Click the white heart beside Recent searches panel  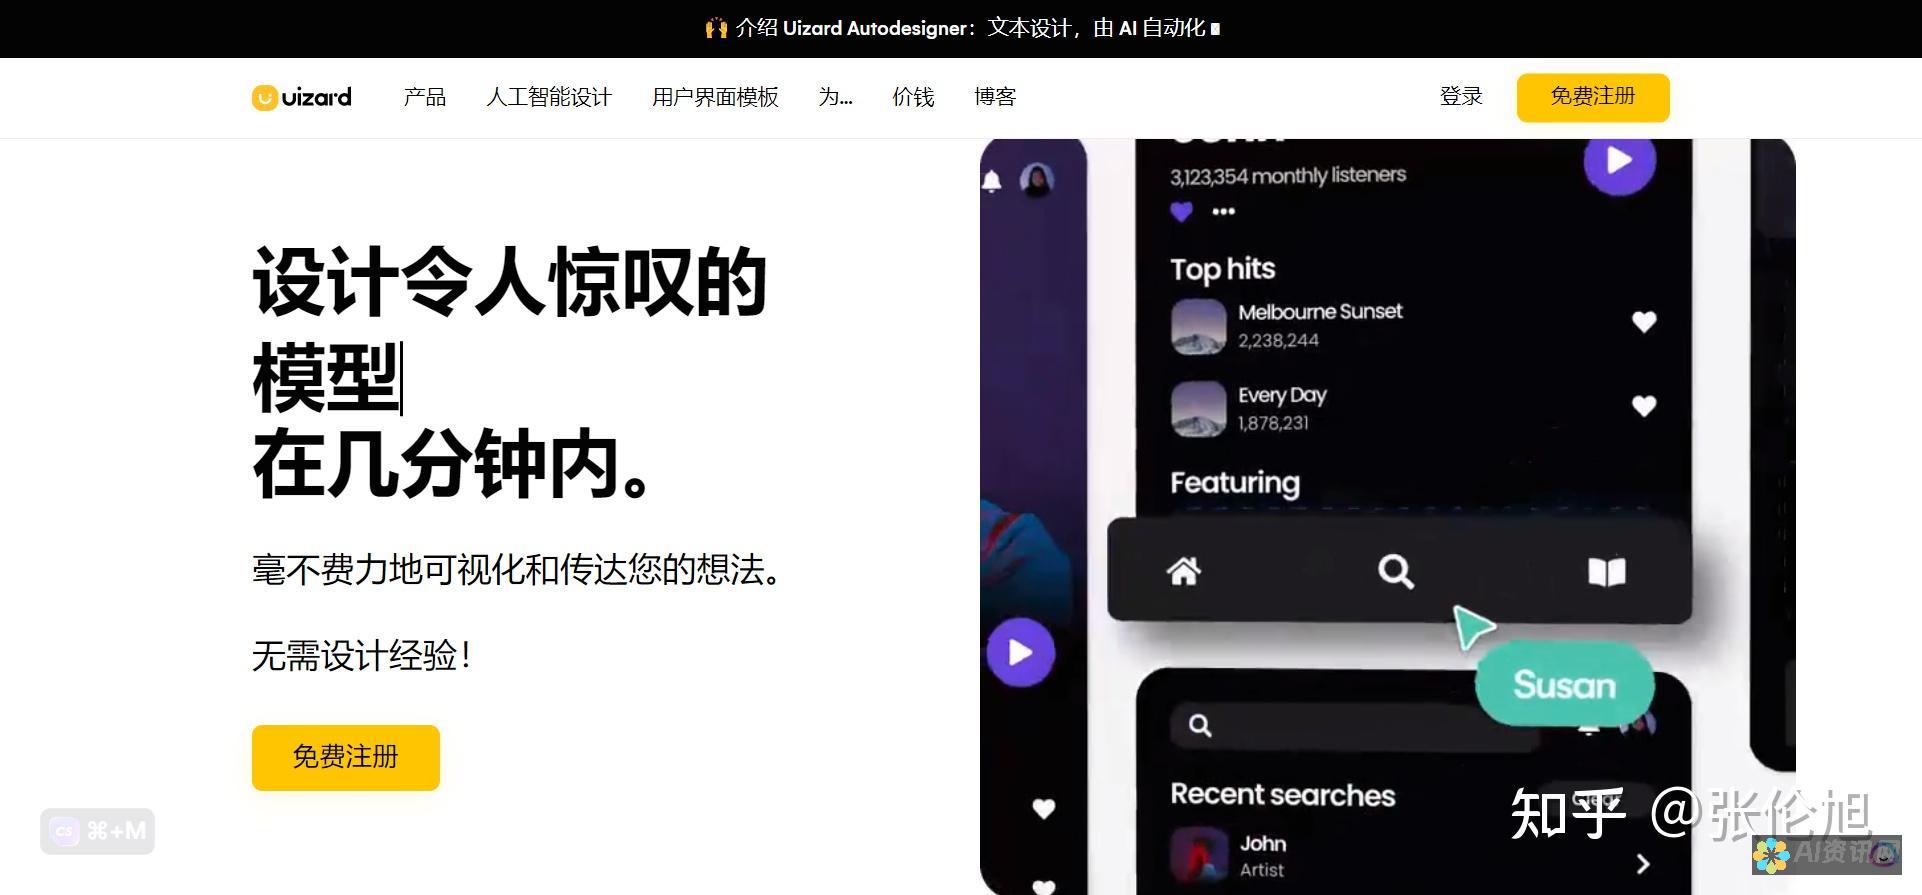tap(1043, 808)
